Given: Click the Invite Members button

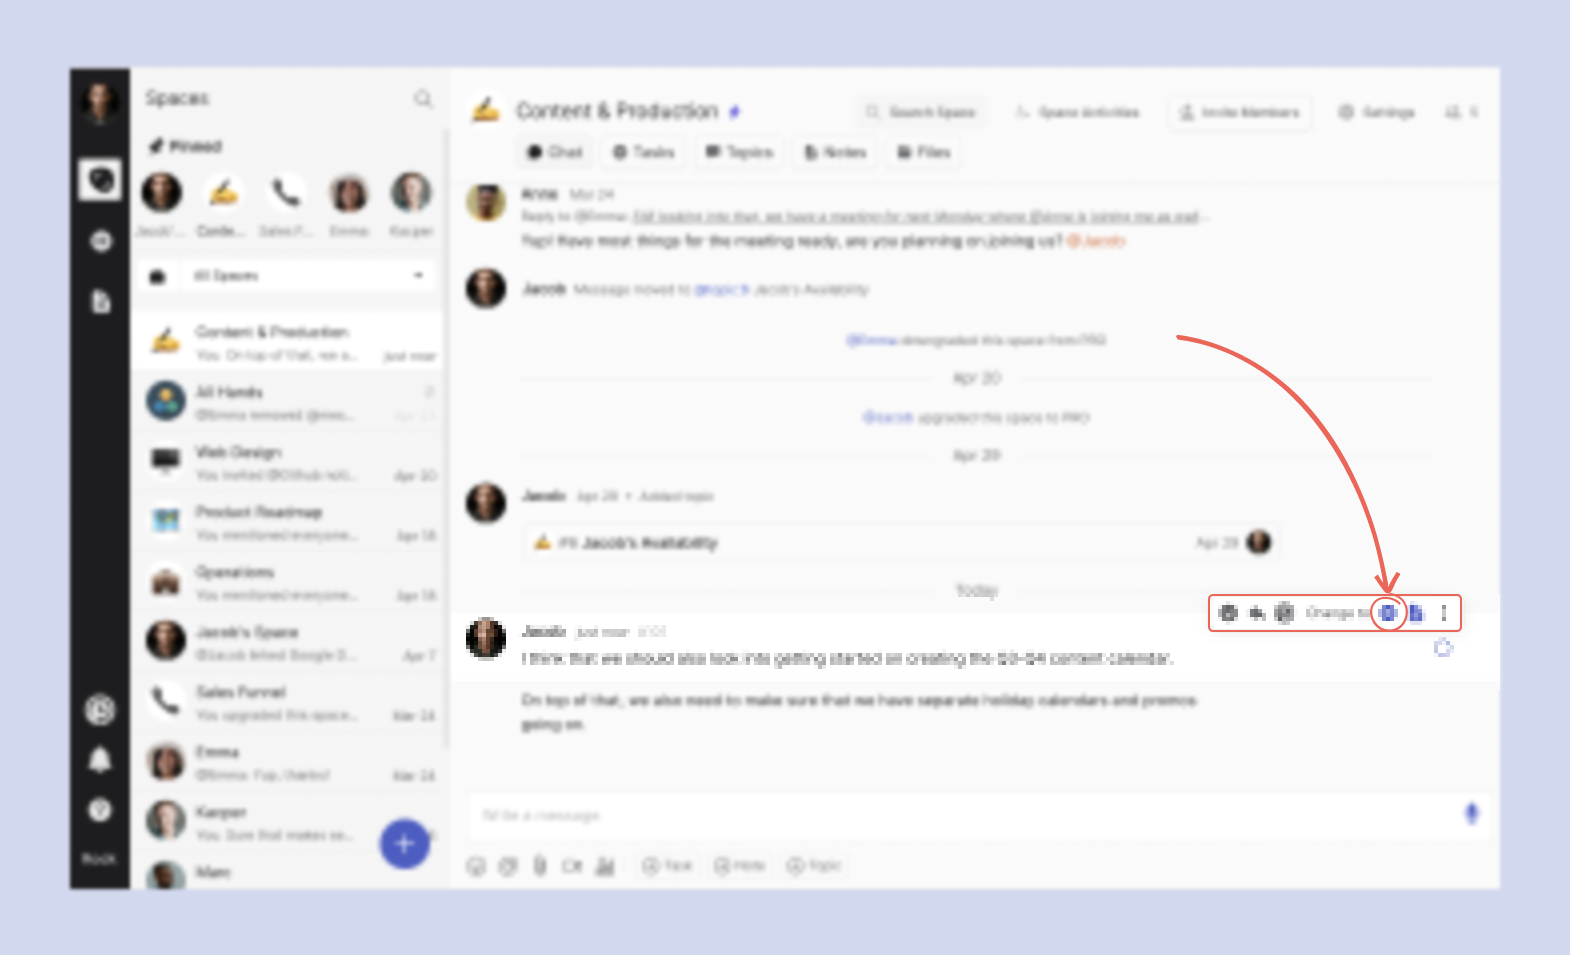Looking at the screenshot, I should (1240, 112).
